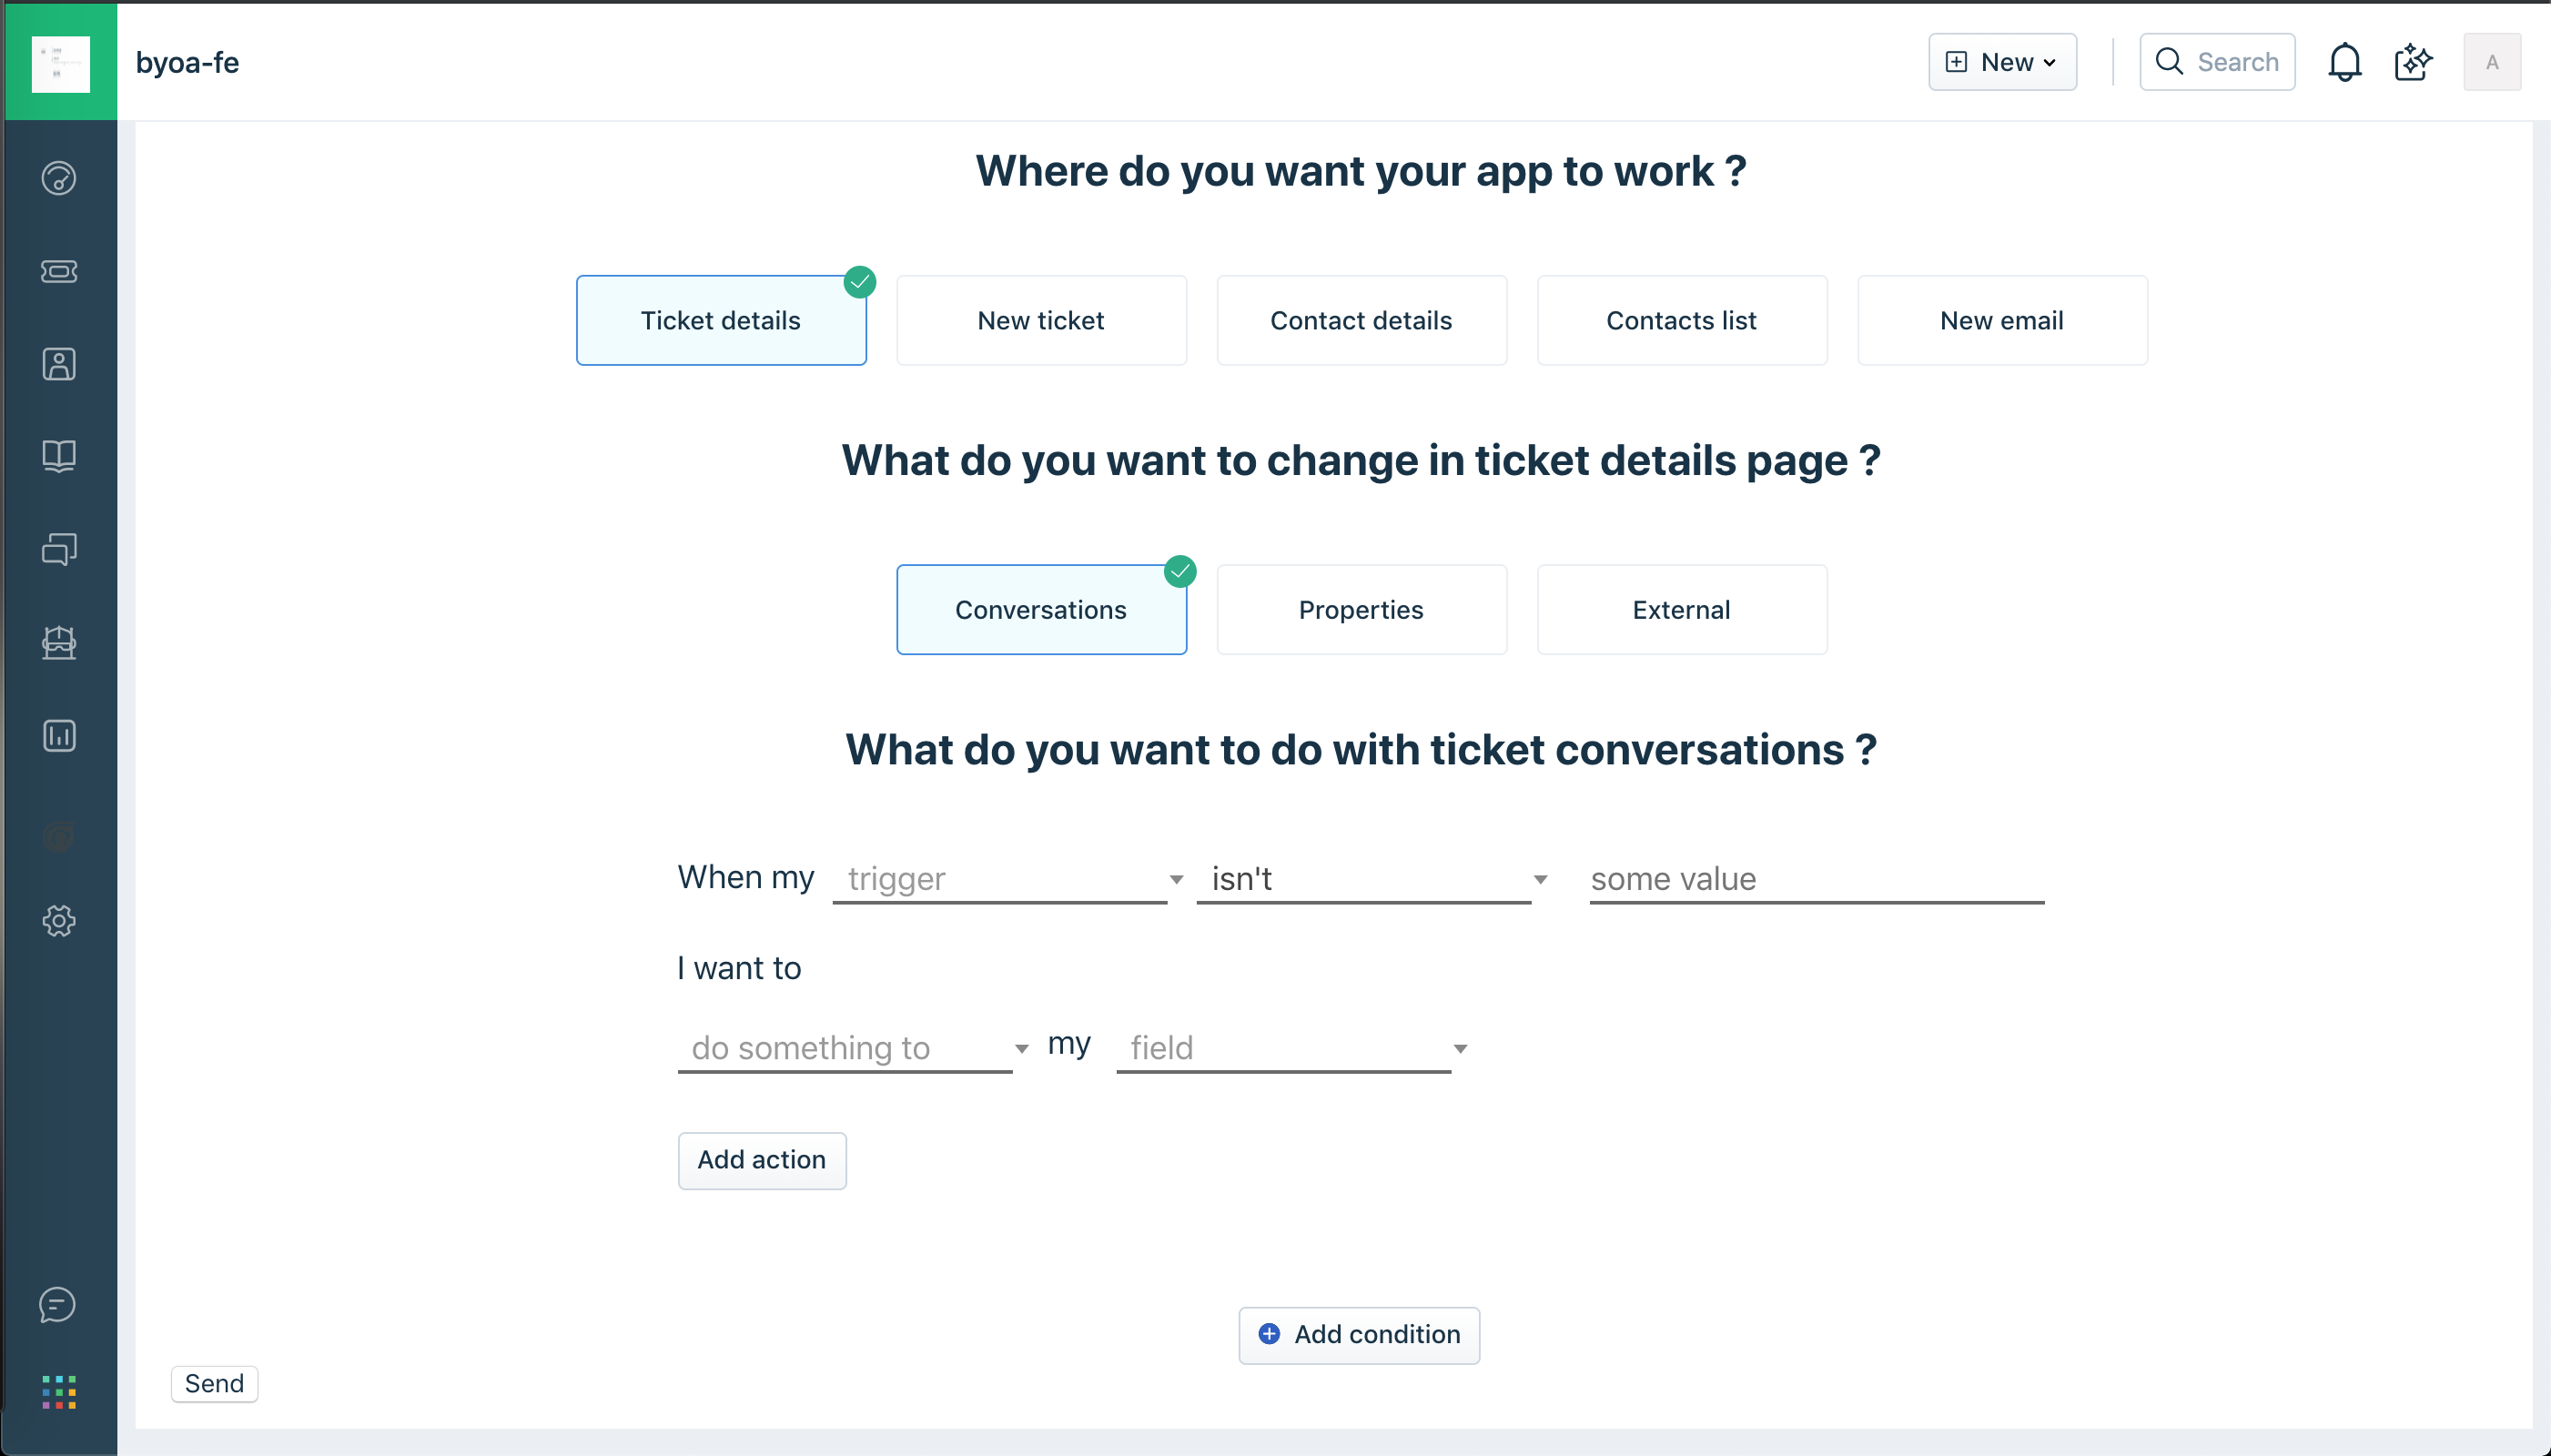Click the Add action button
This screenshot has height=1456, width=2551.
[761, 1160]
